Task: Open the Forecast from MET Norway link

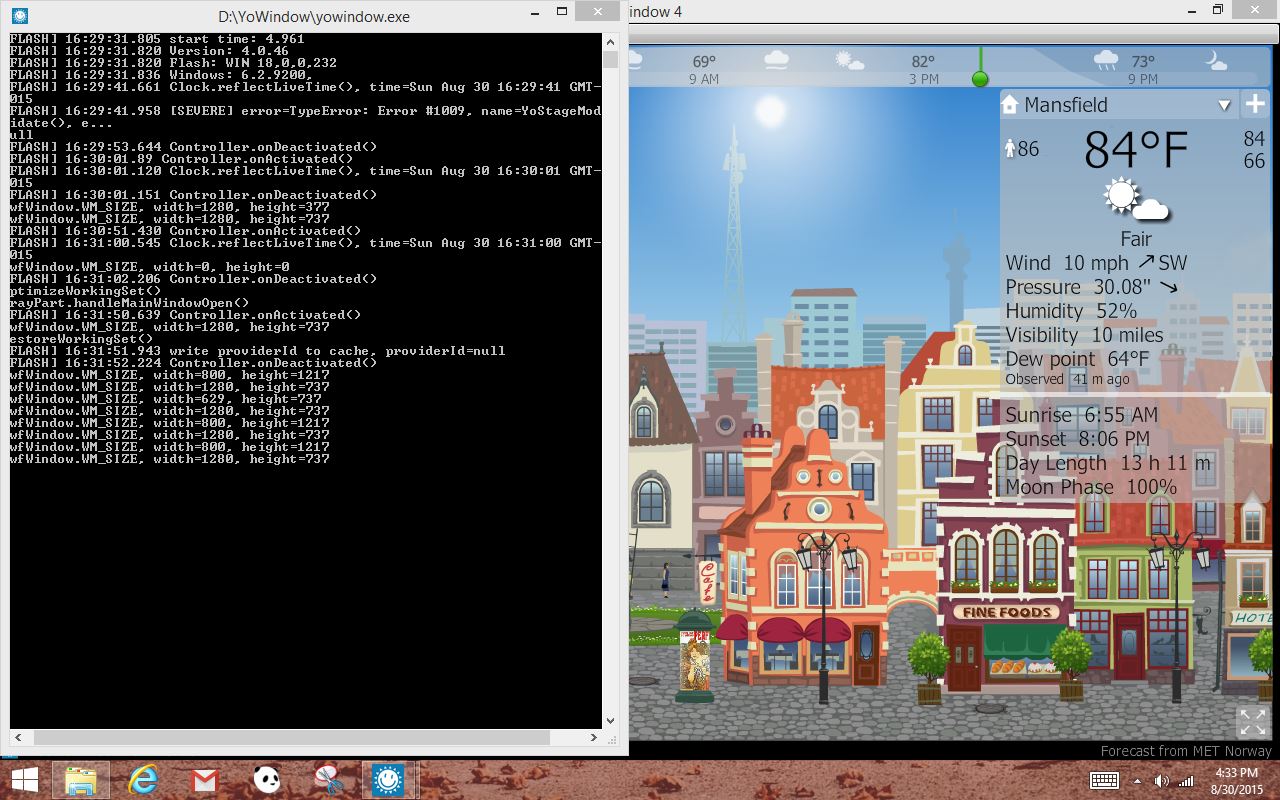Action: coord(1186,751)
